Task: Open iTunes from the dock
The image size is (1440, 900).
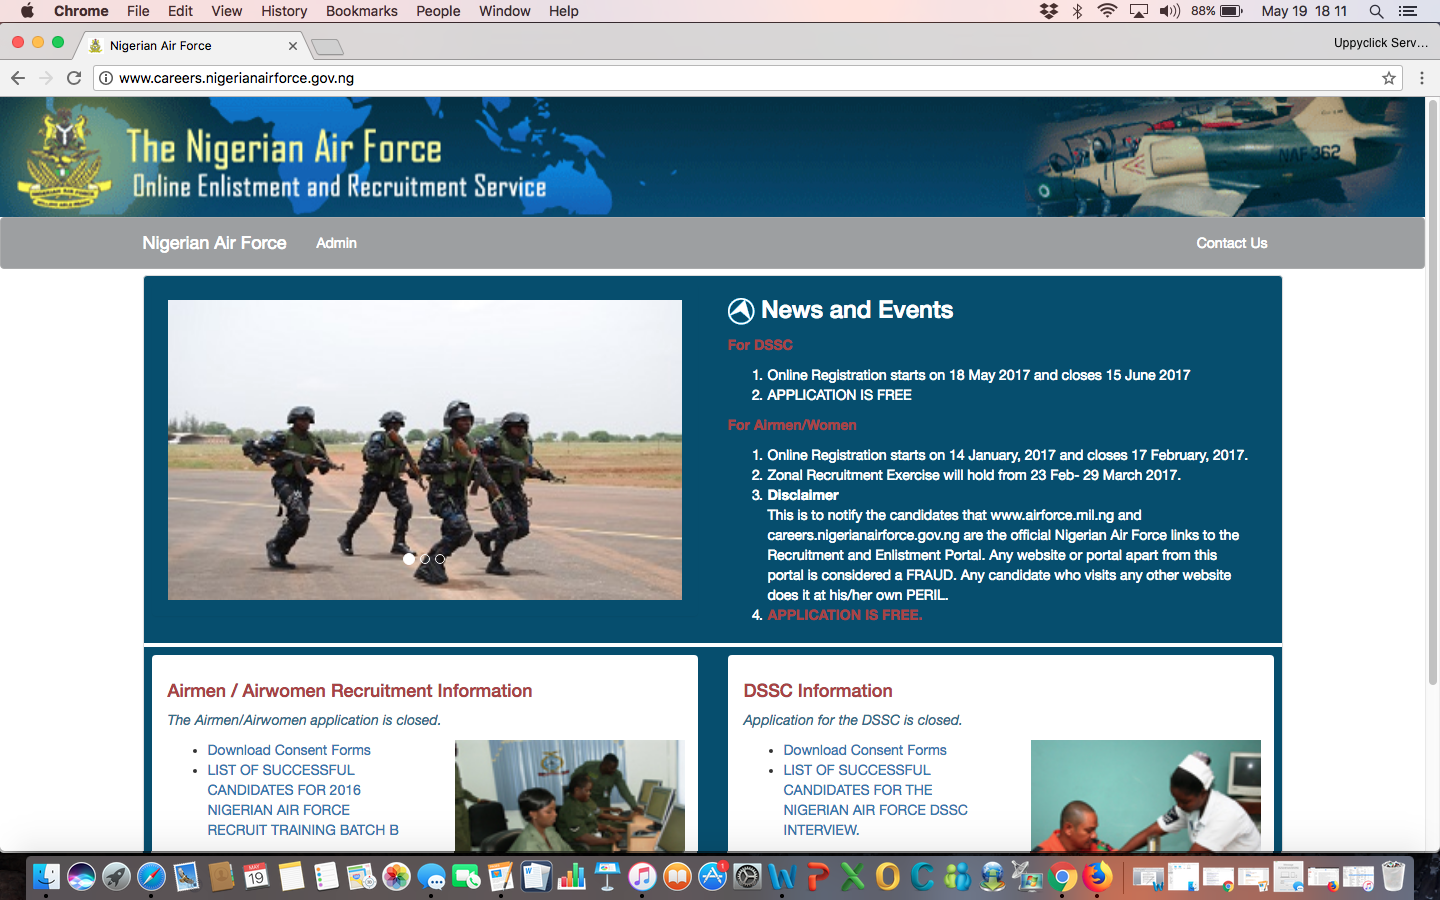Action: point(642,877)
